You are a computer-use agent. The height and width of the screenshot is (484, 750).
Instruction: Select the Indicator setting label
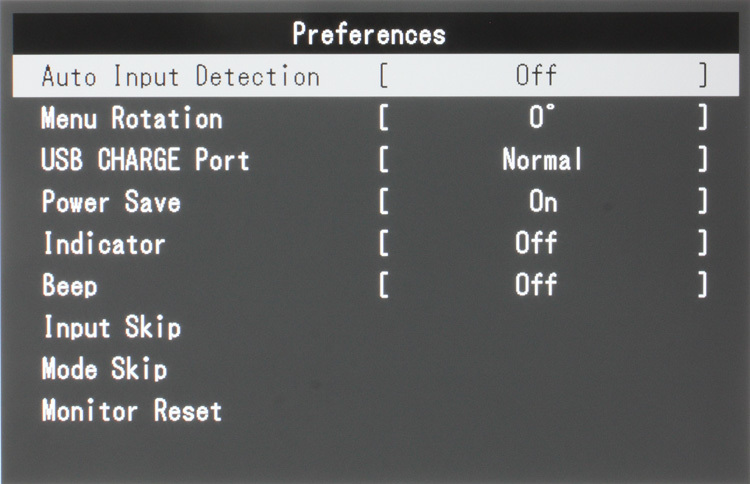tap(103, 244)
